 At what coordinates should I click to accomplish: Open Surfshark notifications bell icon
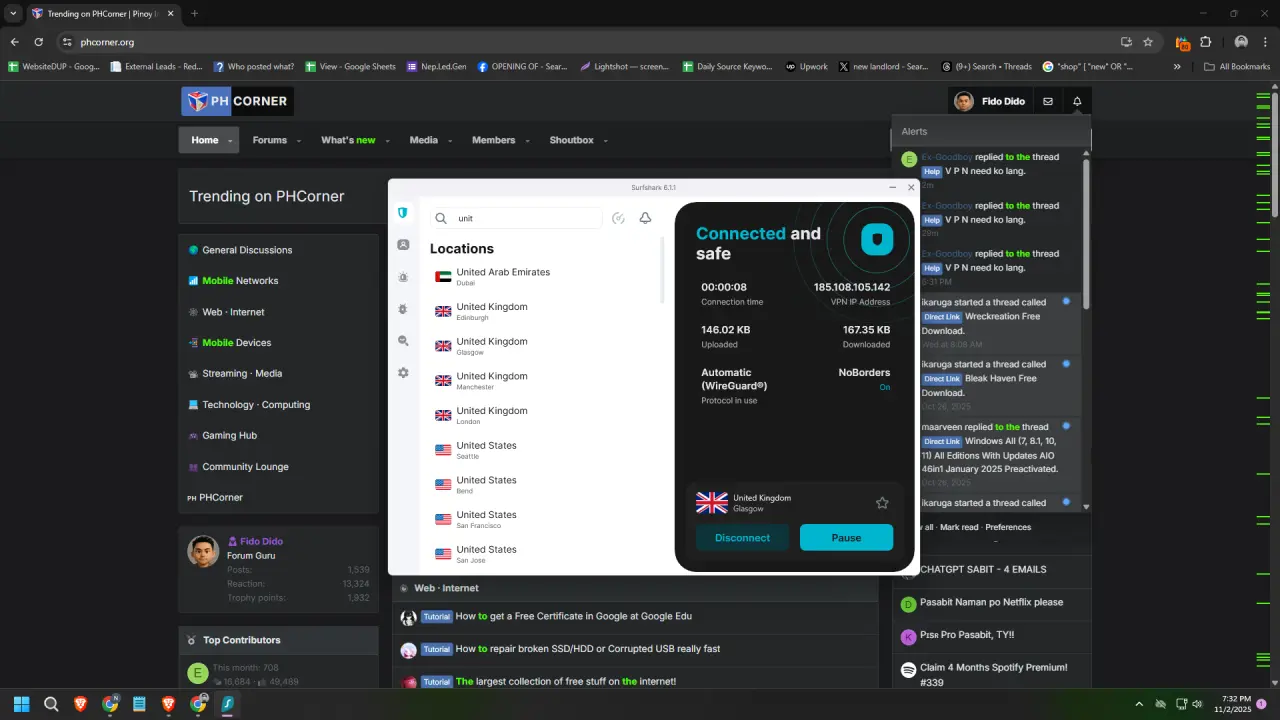pos(645,218)
